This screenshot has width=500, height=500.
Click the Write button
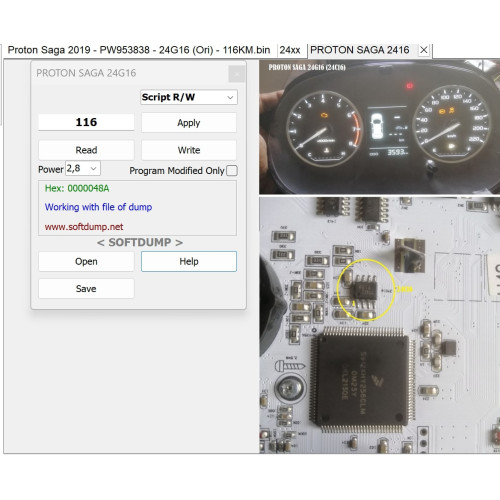pyautogui.click(x=189, y=150)
